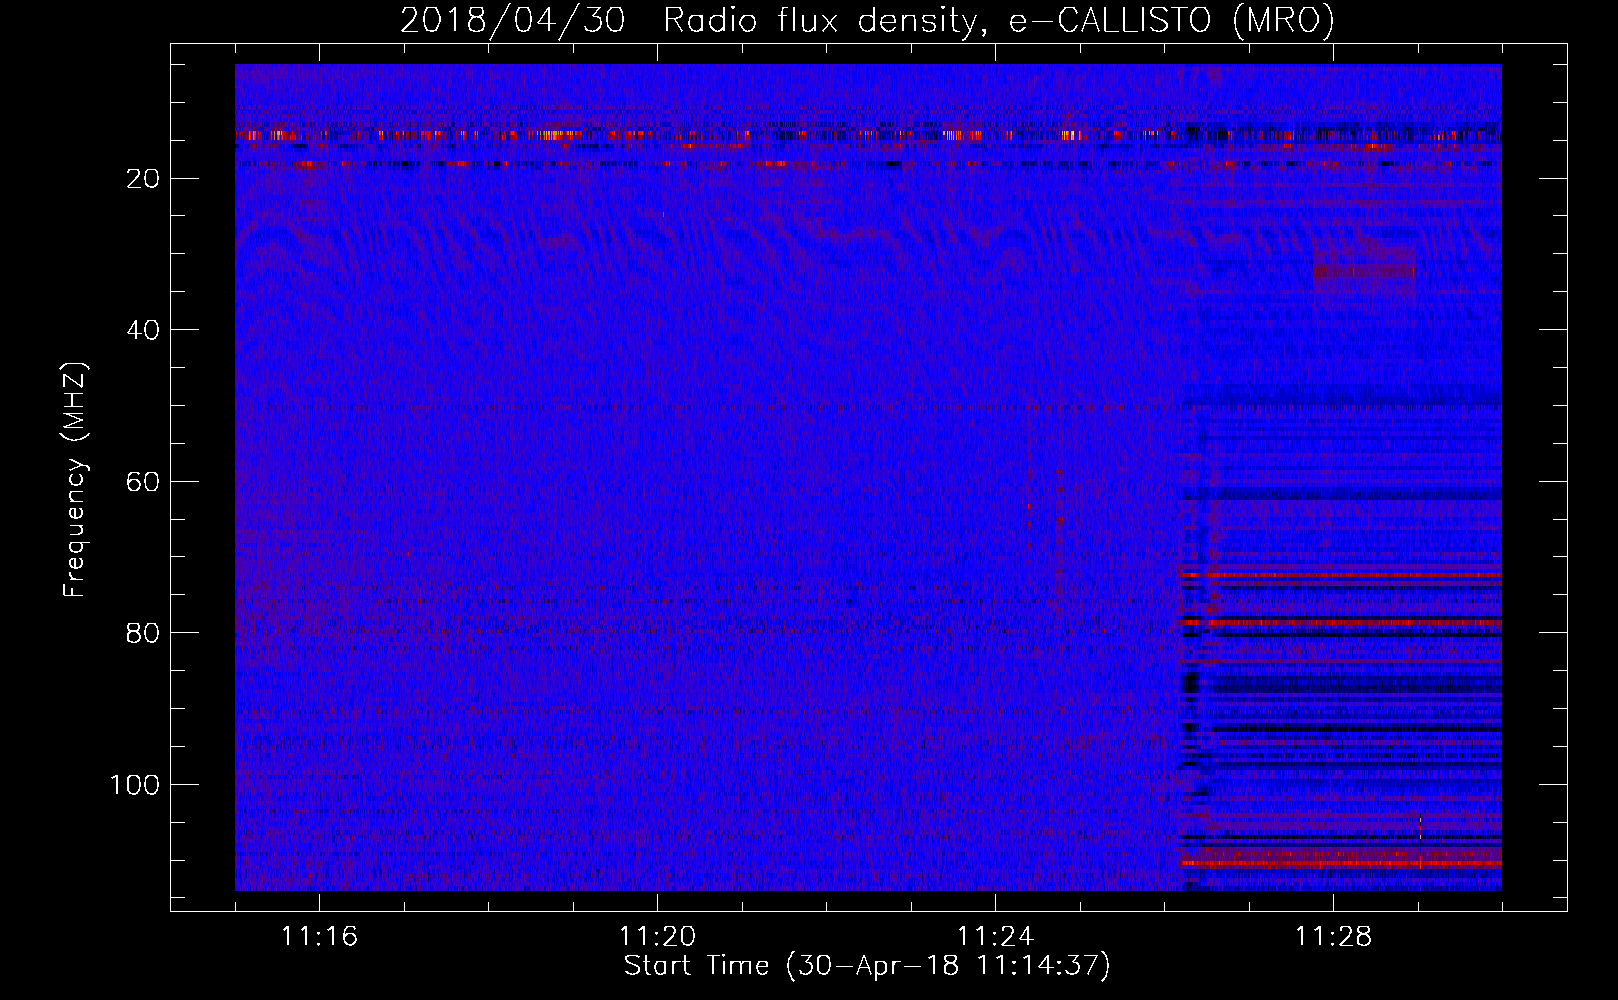Click the 11:20 time tick label

[x=657, y=936]
